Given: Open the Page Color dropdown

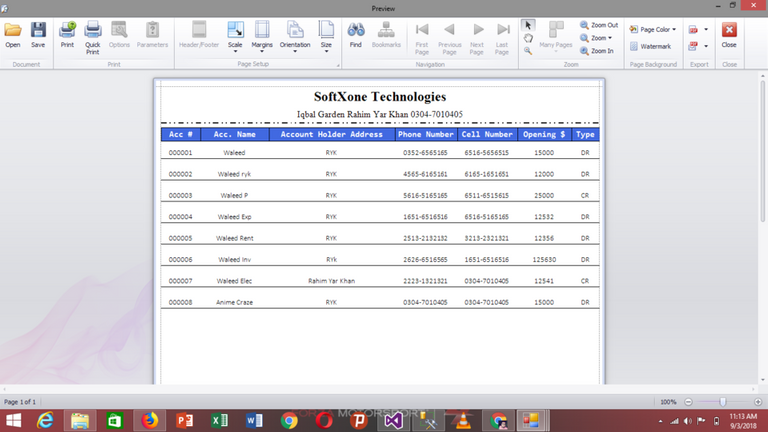Looking at the screenshot, I should coord(653,29).
